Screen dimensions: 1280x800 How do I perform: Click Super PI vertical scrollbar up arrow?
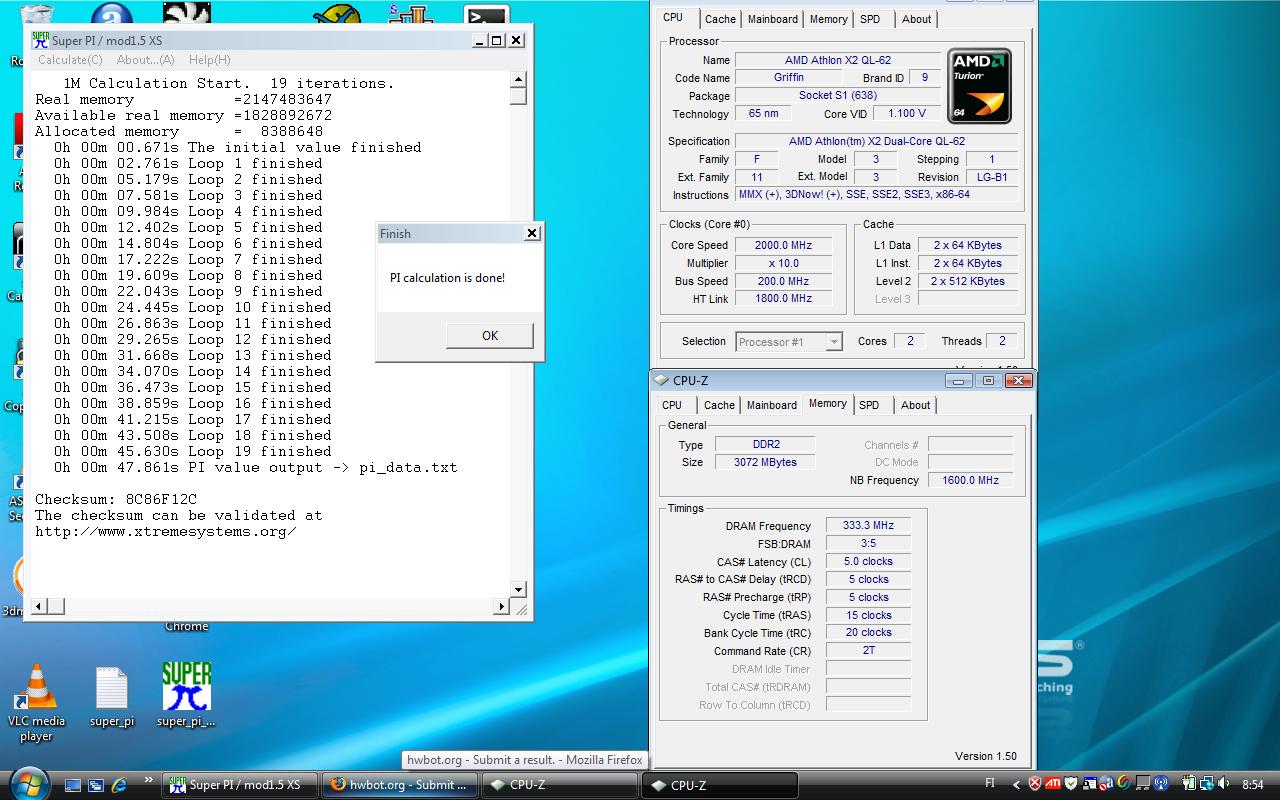(518, 79)
